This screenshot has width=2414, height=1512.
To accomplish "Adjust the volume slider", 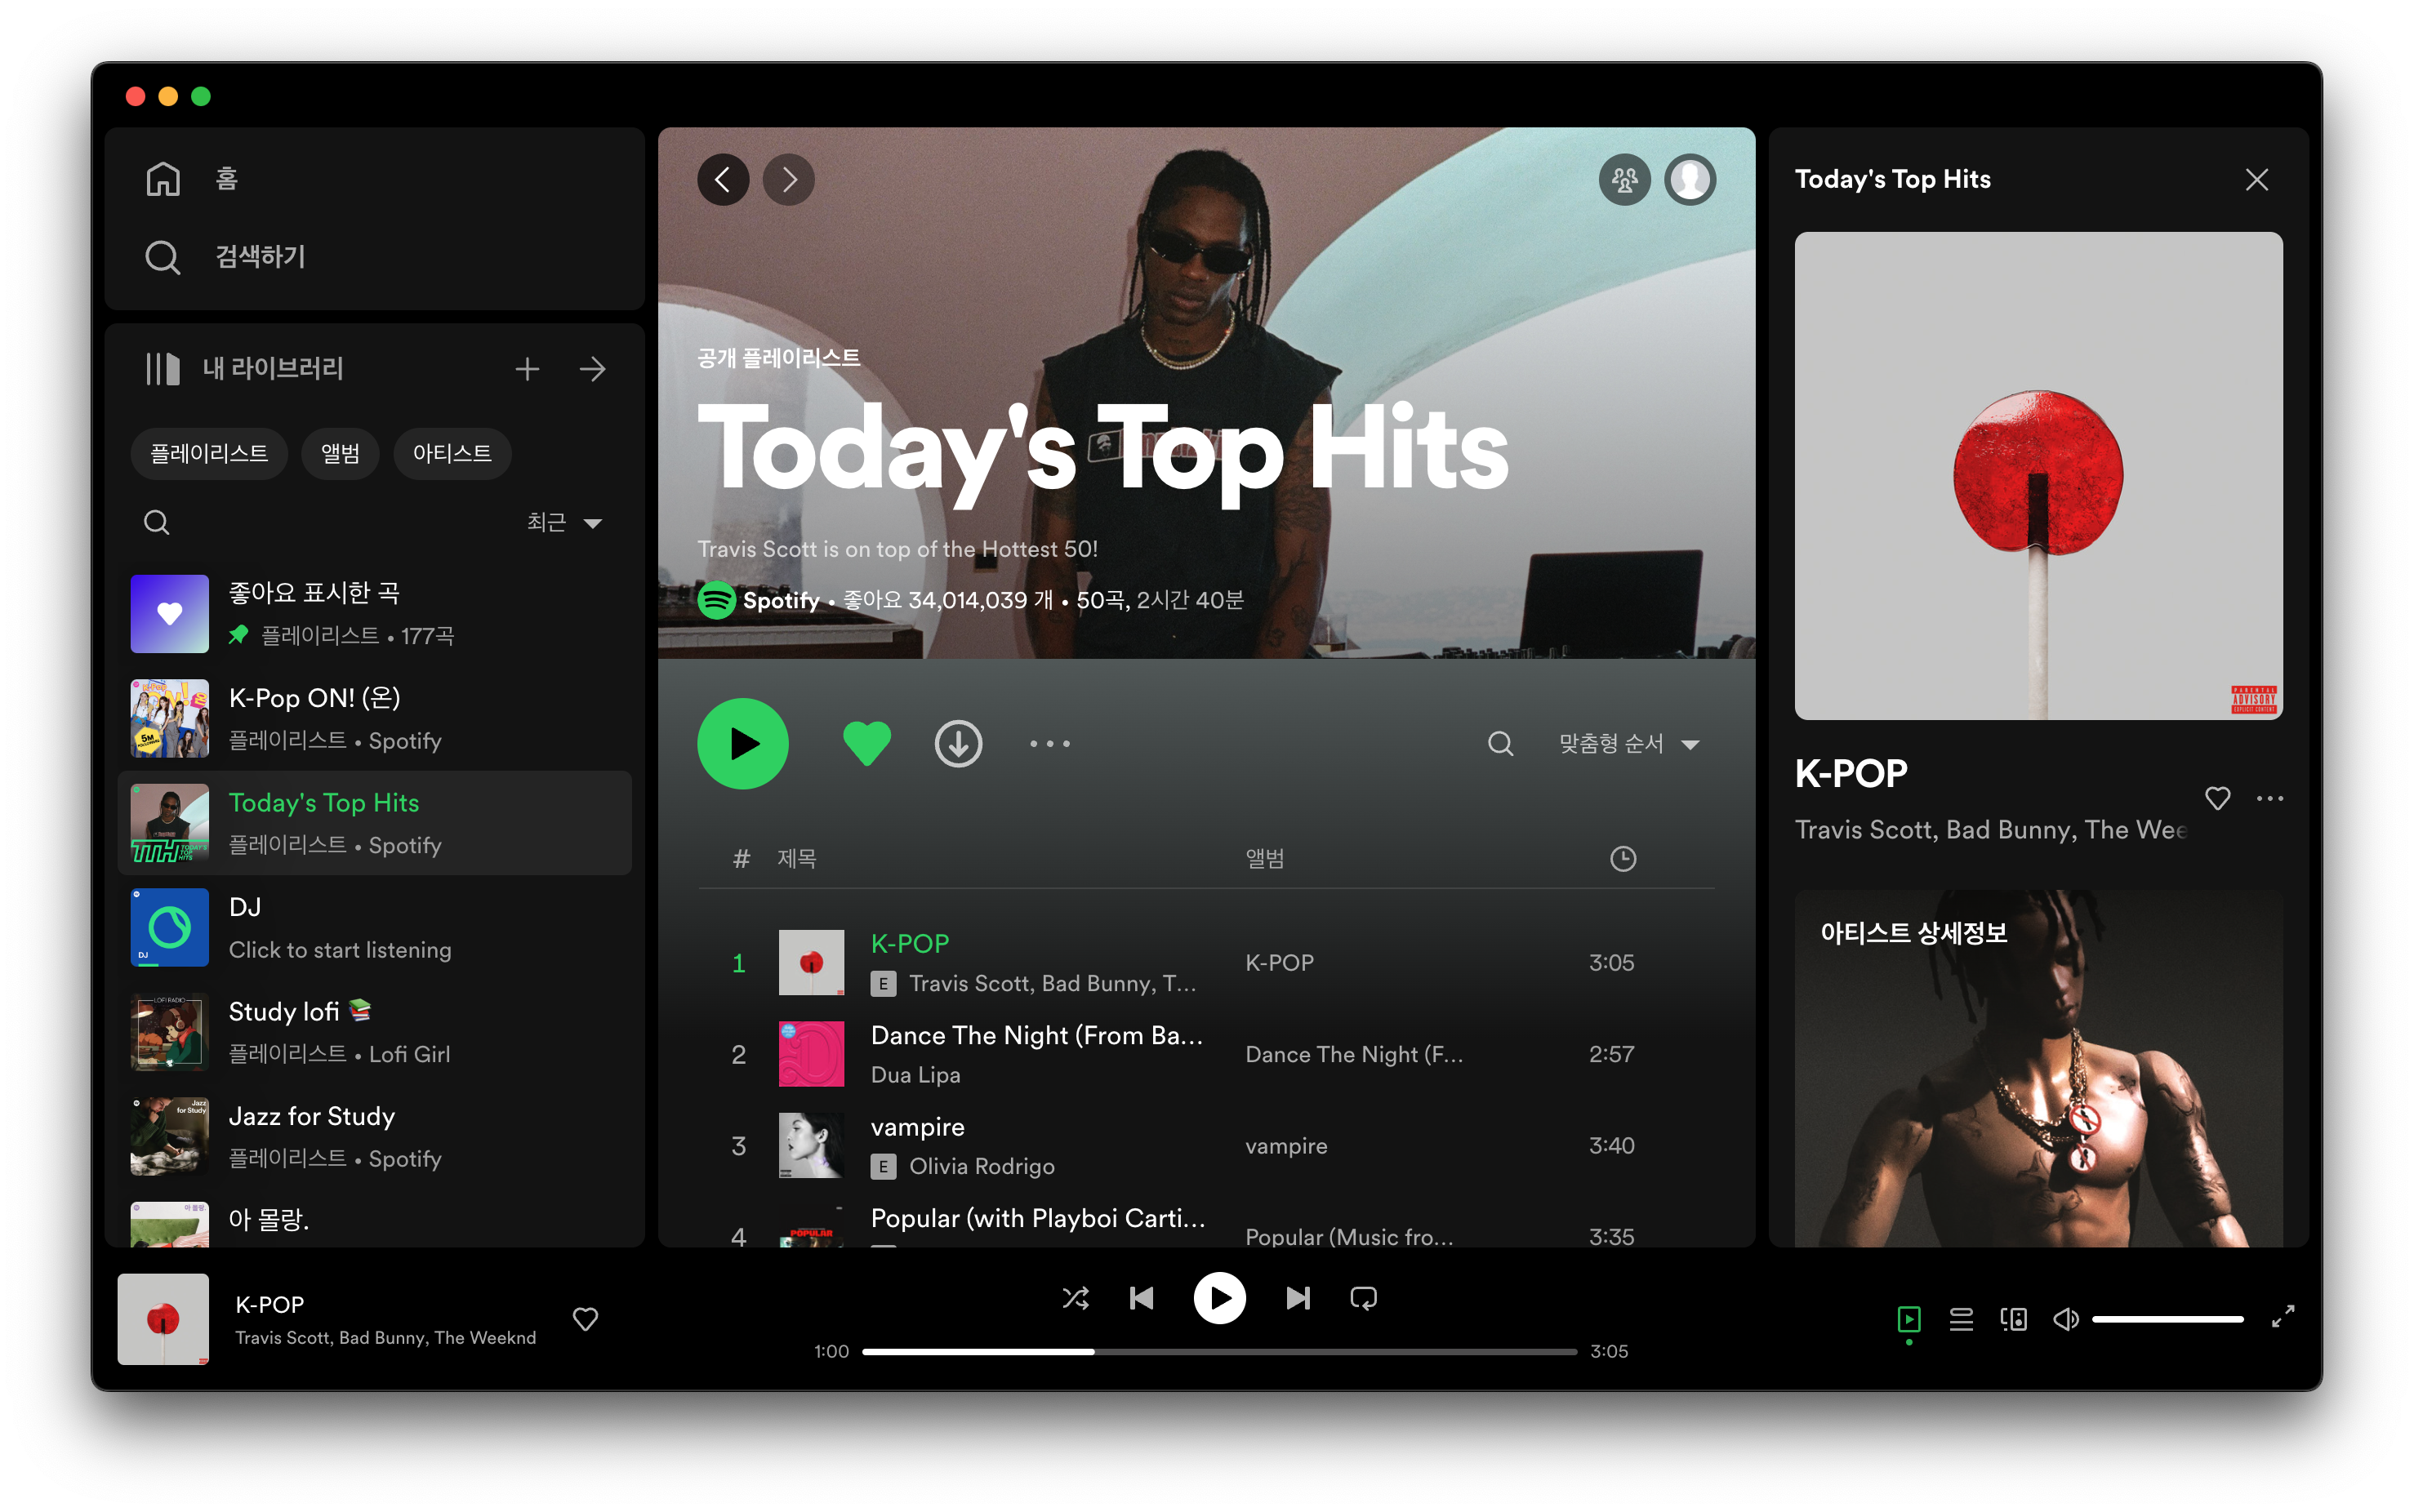I will pos(2168,1319).
